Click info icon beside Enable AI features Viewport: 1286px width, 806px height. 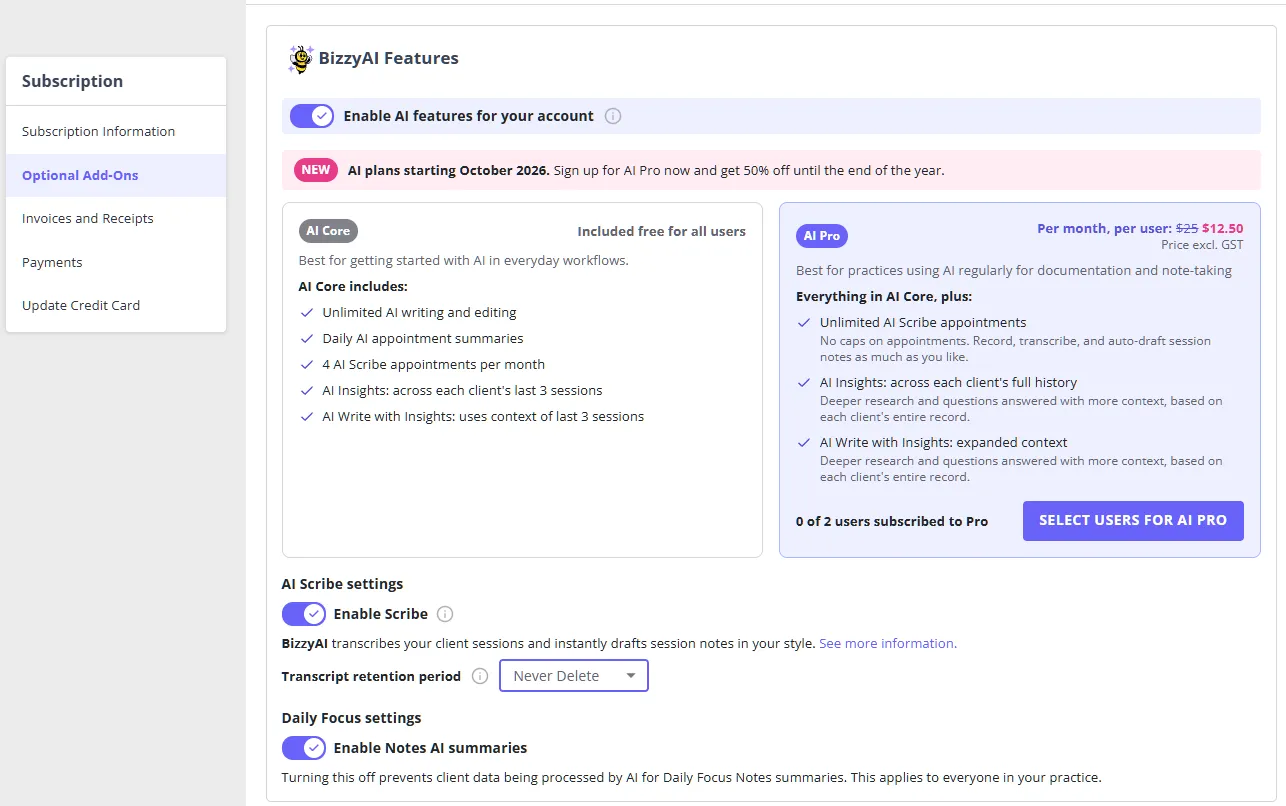coord(613,116)
